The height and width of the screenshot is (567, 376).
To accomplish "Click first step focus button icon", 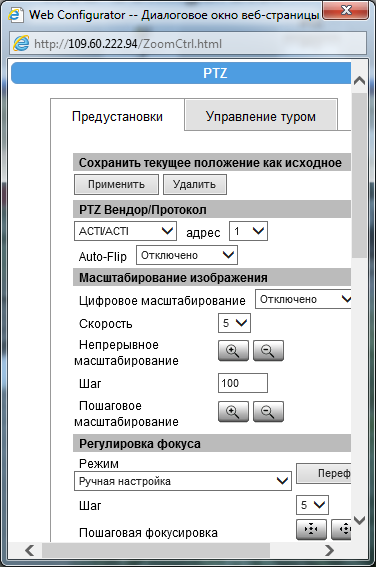I will [311, 529].
